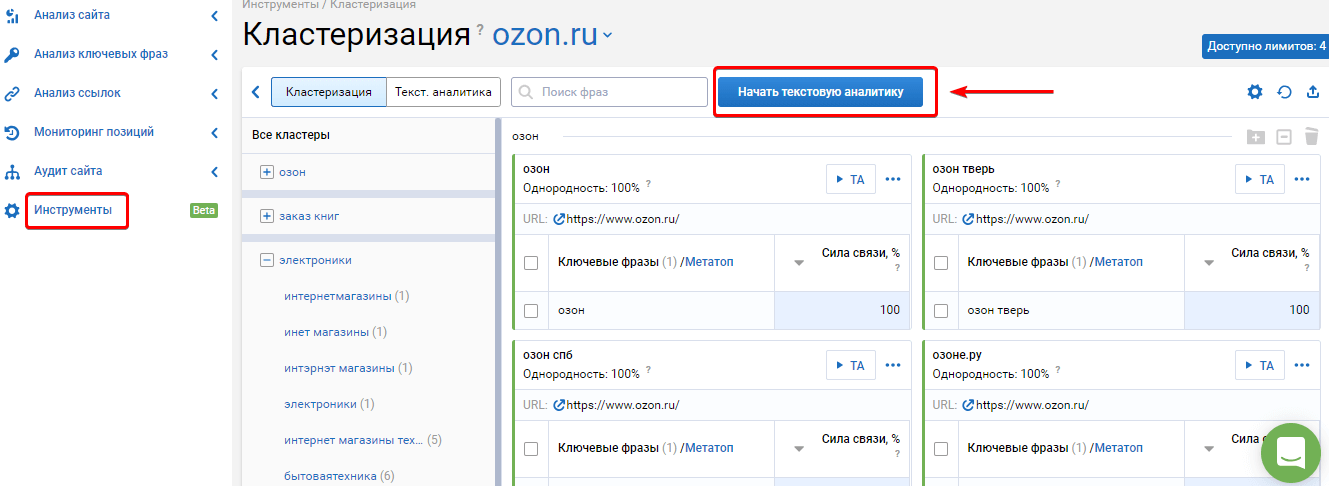Click the help question mark beside Кластеризация title
This screenshot has width=1329, height=486.
click(x=480, y=29)
